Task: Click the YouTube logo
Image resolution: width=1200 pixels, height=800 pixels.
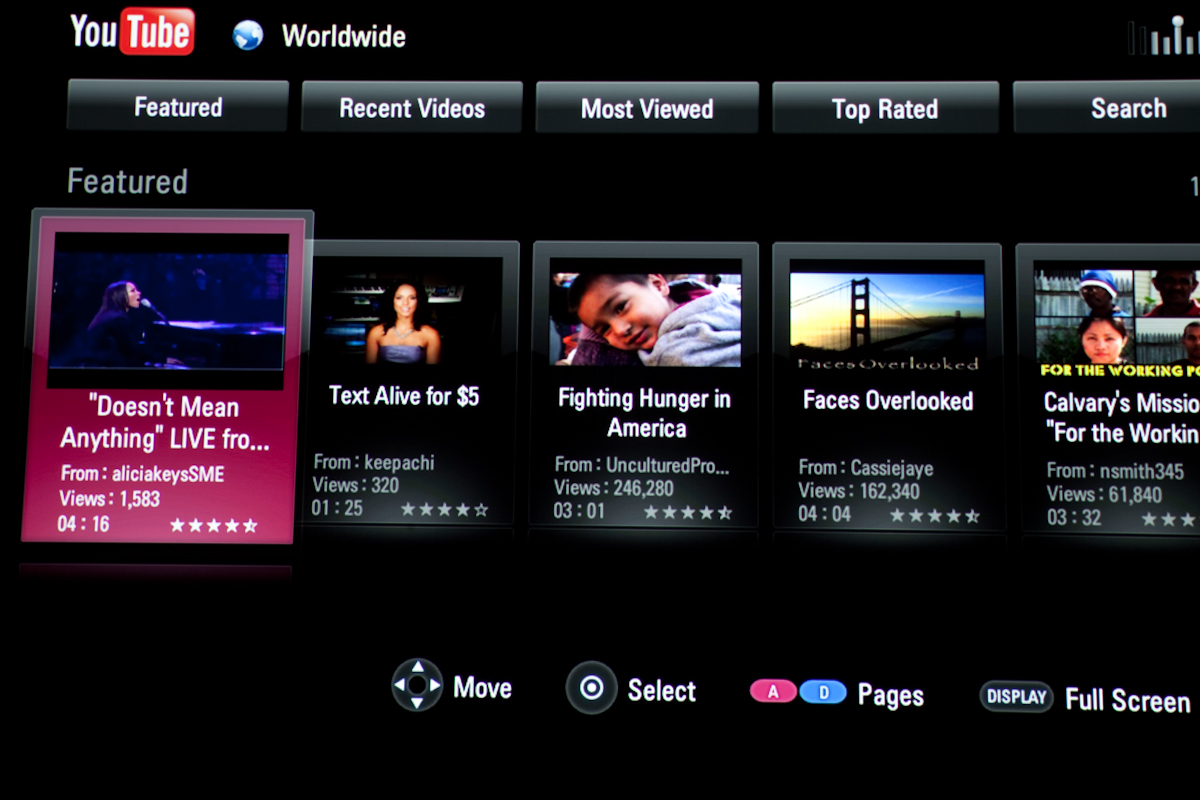Action: 132,32
